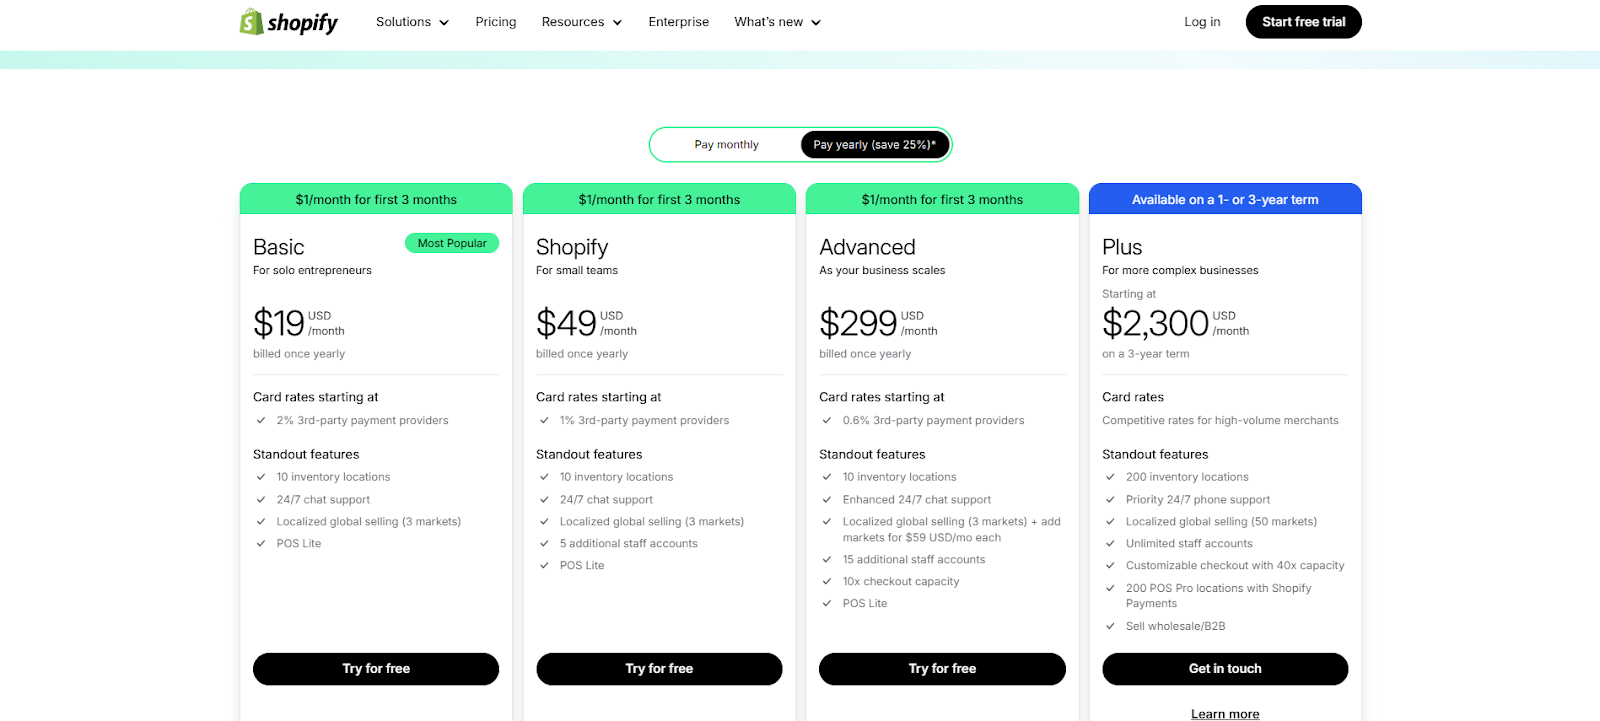Click Get in touch for Plus plan
The width and height of the screenshot is (1600, 721).
tap(1225, 669)
